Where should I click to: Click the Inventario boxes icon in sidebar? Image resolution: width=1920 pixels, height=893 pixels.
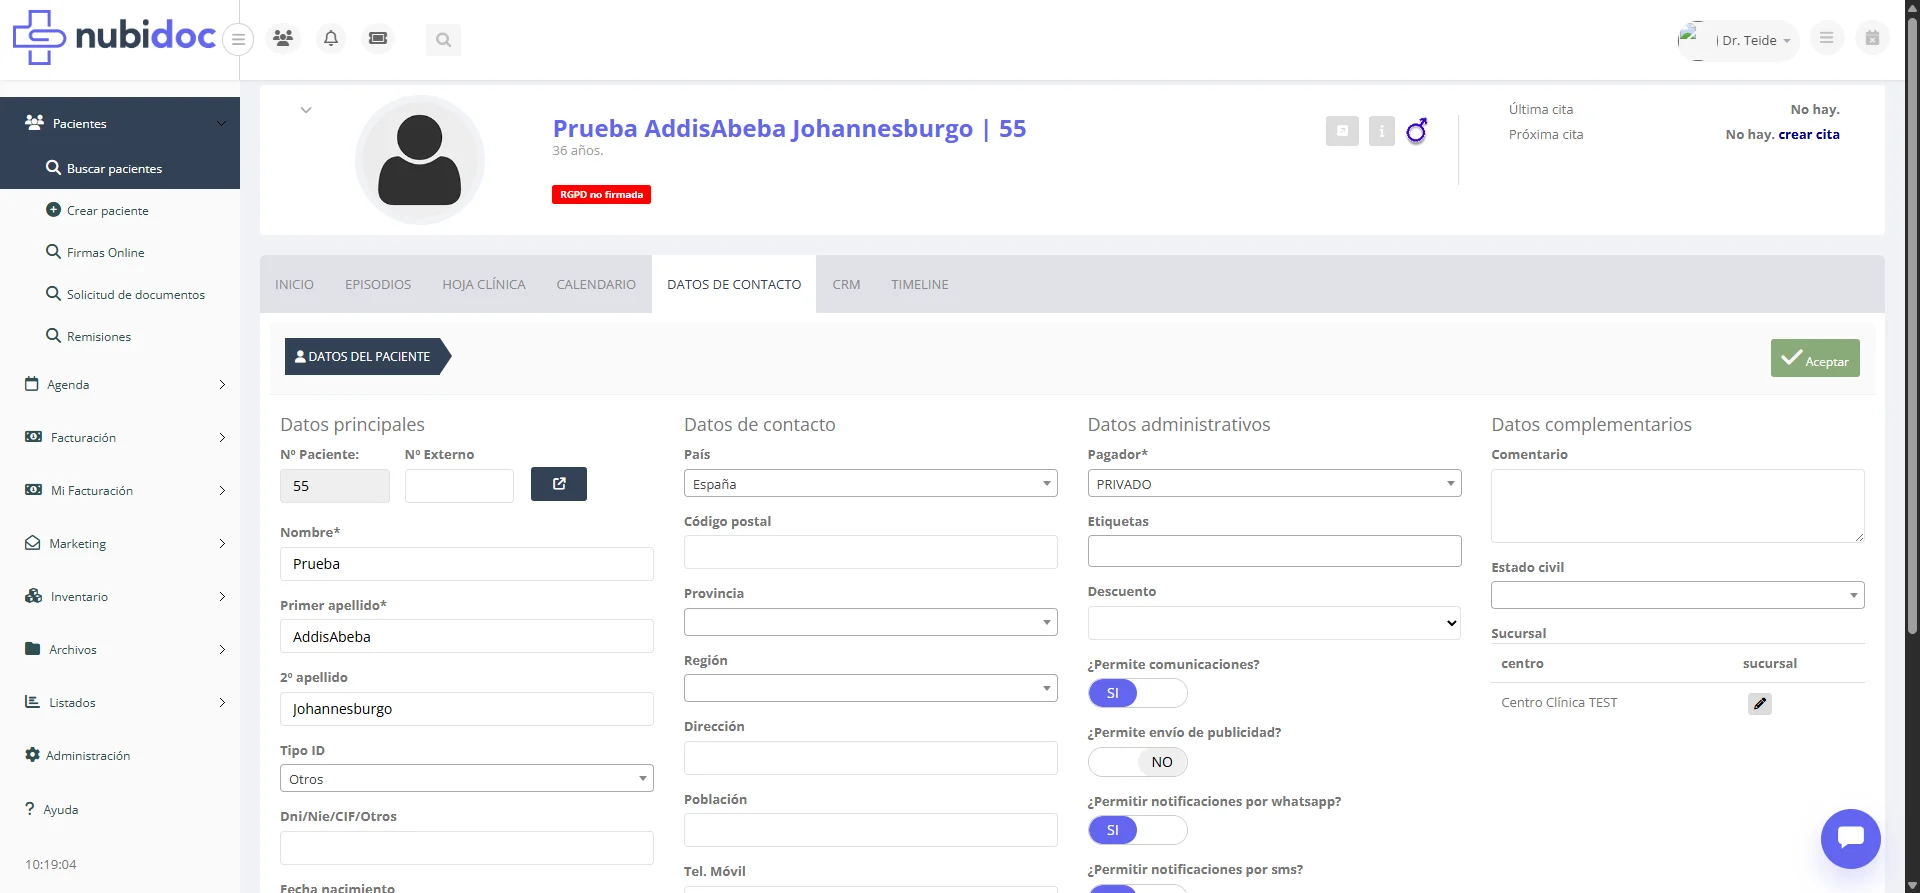pos(33,596)
